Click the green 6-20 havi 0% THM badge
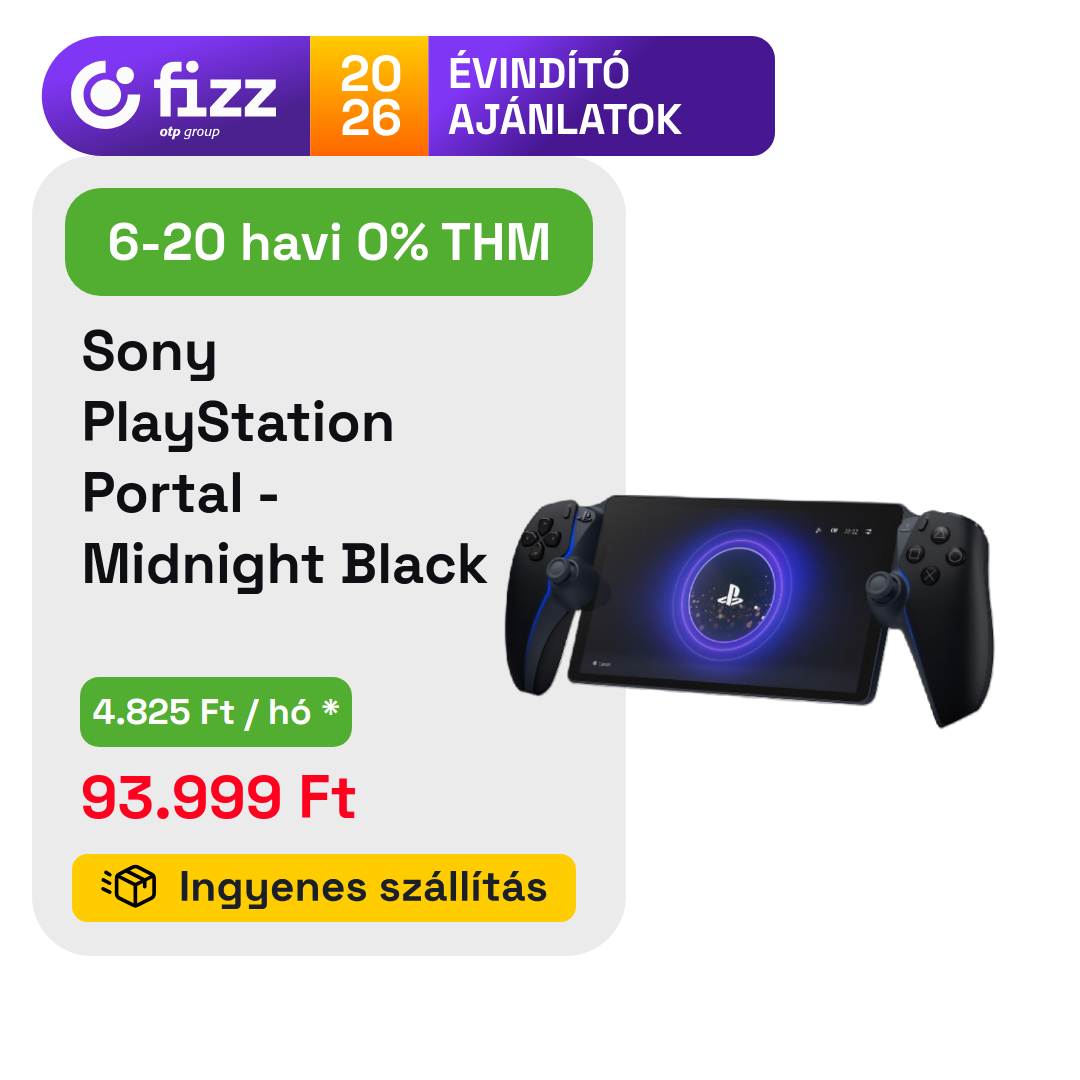The width and height of the screenshot is (1080, 1080). (x=329, y=242)
